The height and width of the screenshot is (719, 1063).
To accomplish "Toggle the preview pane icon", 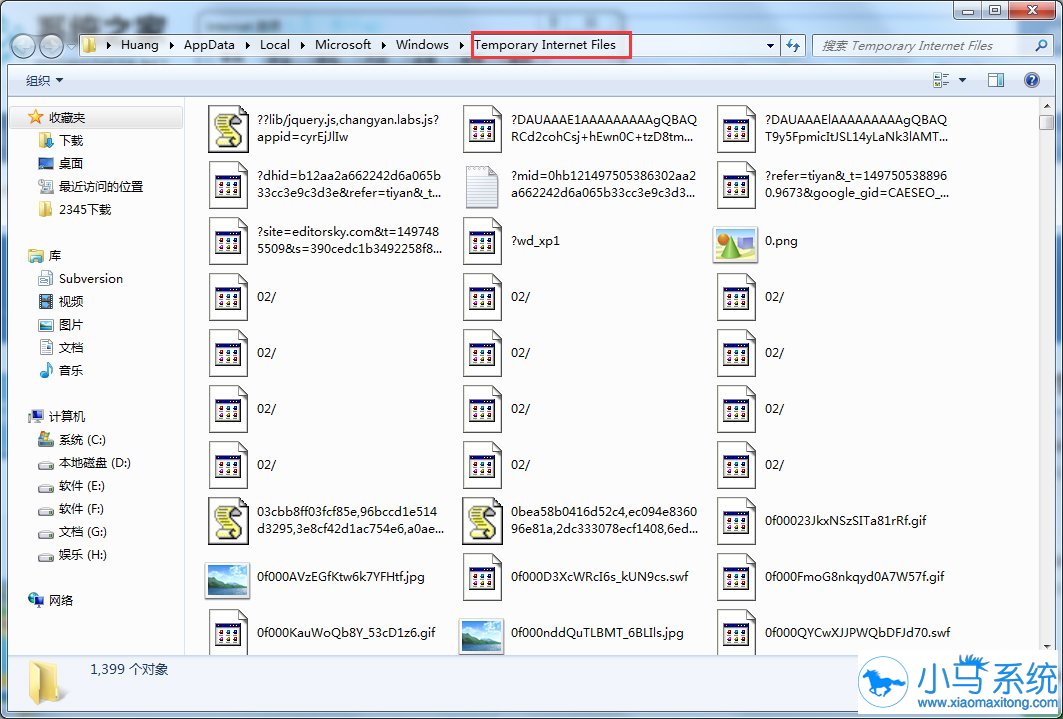I will tap(996, 80).
